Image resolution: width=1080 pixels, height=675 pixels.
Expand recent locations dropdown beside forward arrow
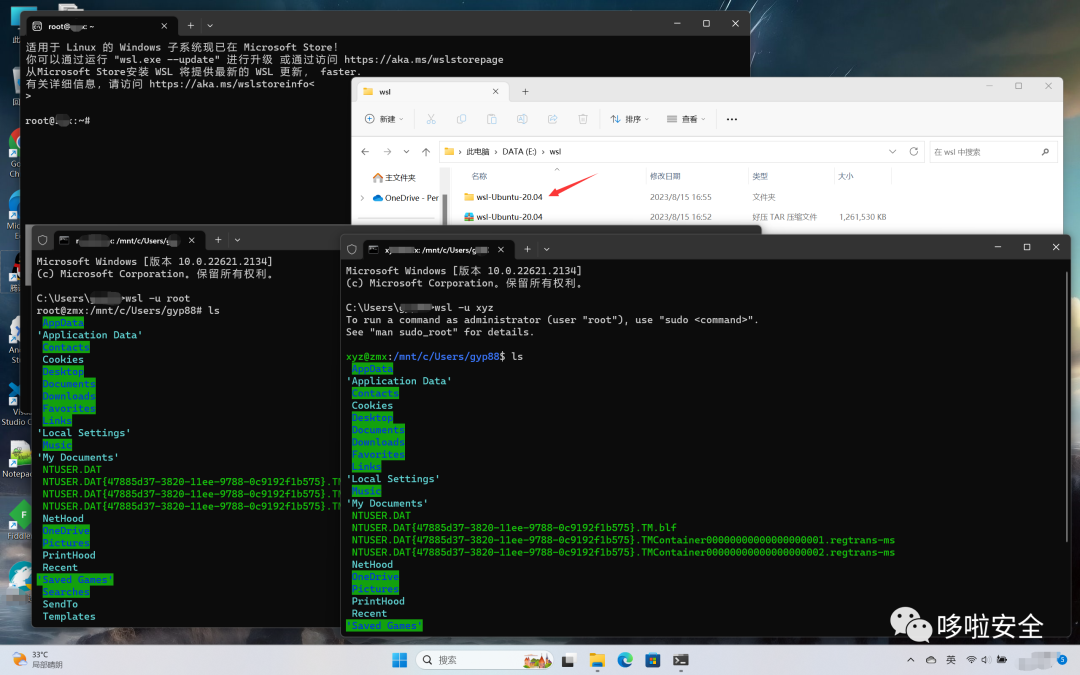point(406,152)
